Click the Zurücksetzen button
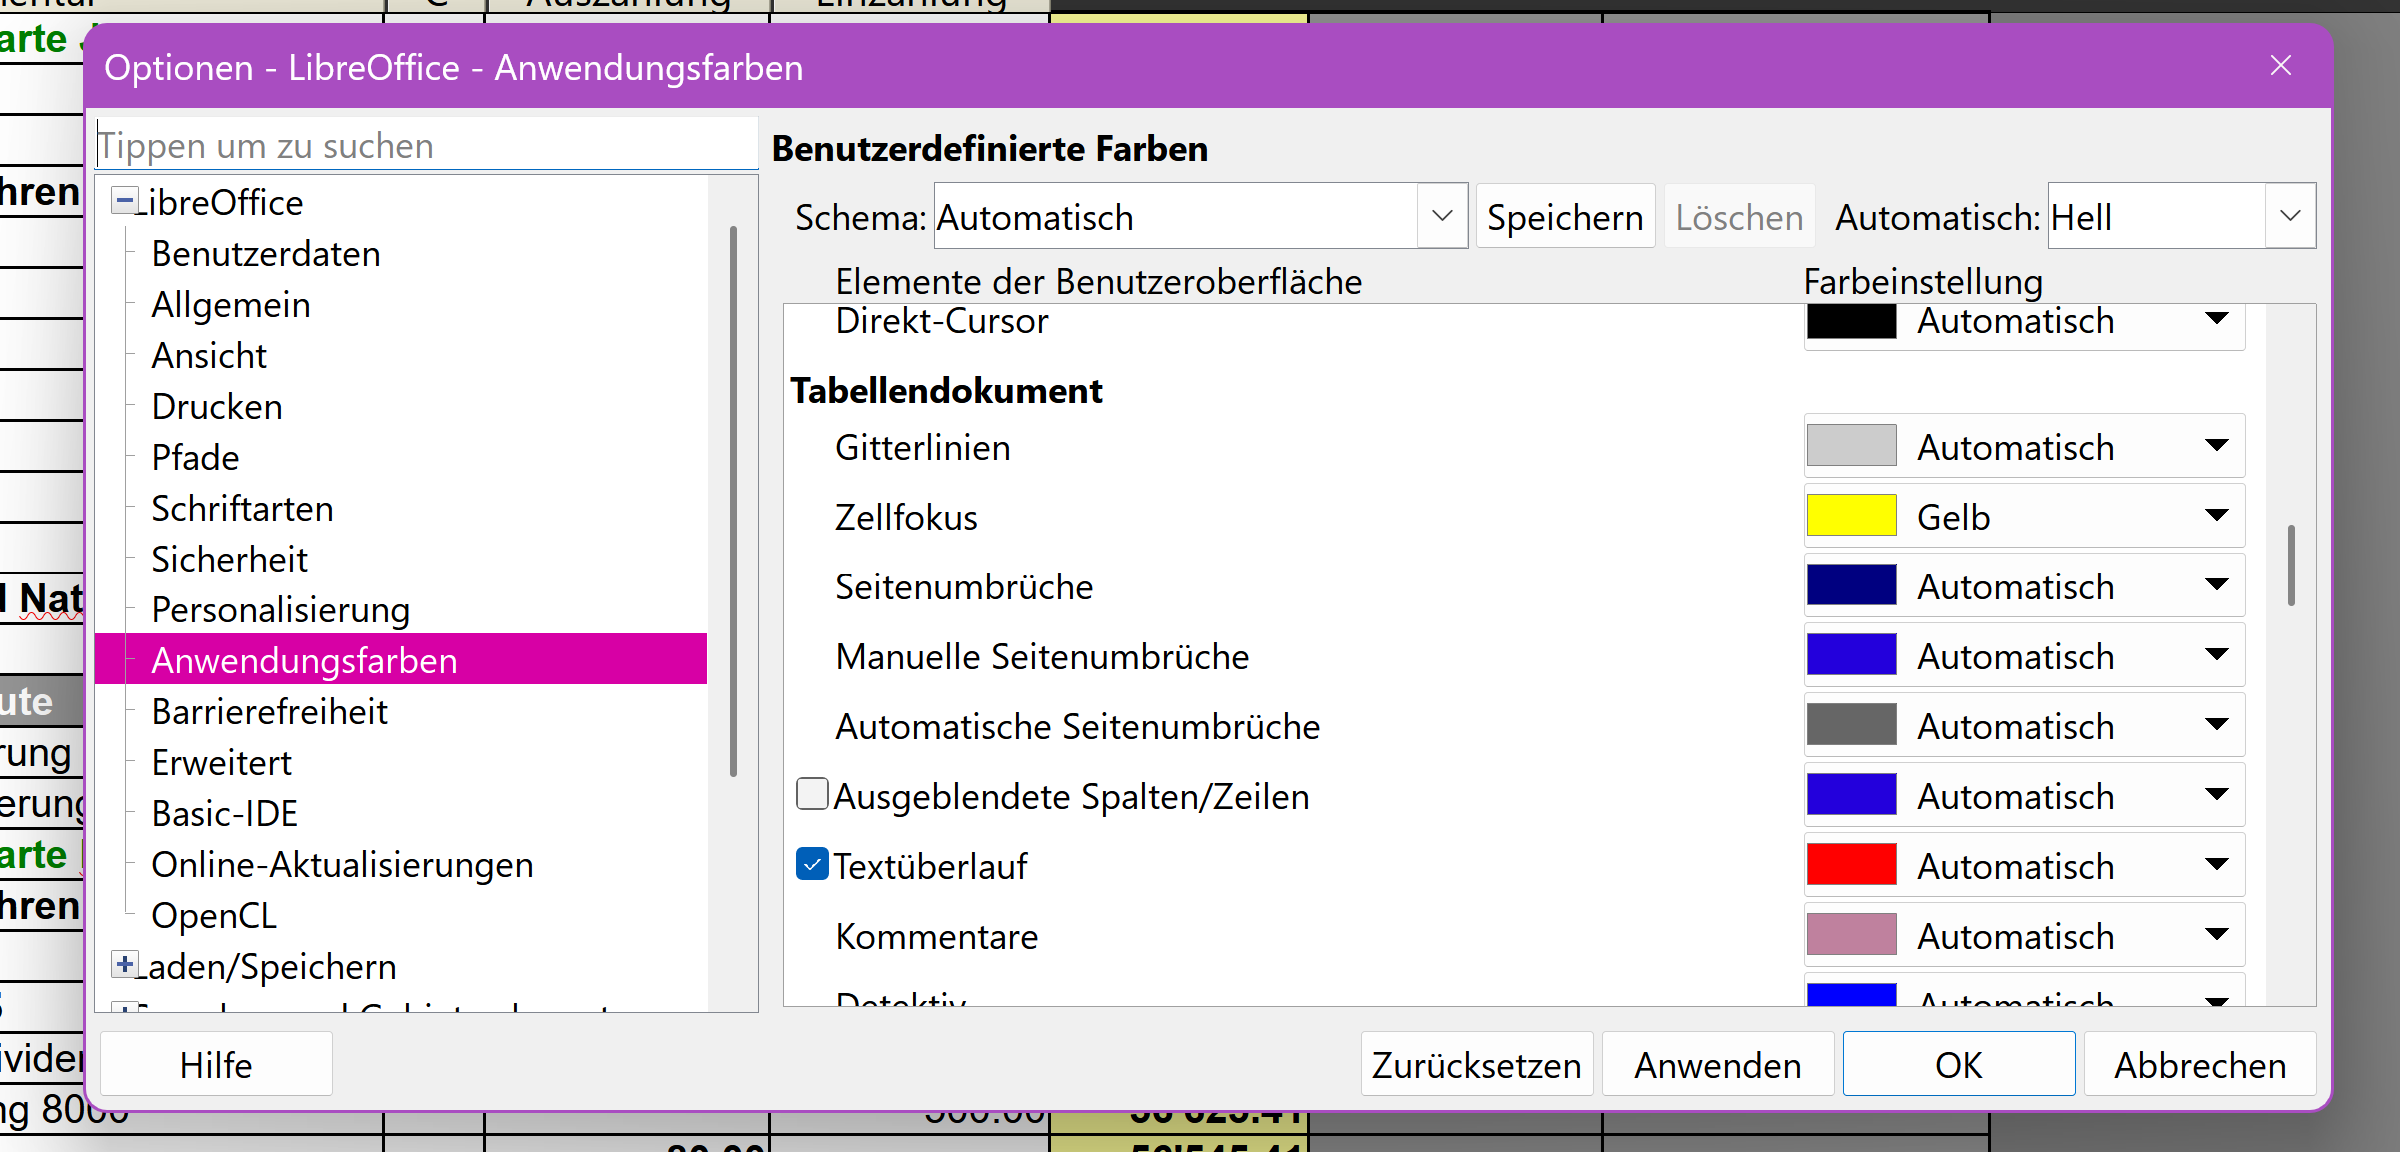The height and width of the screenshot is (1152, 2400). click(1476, 1065)
